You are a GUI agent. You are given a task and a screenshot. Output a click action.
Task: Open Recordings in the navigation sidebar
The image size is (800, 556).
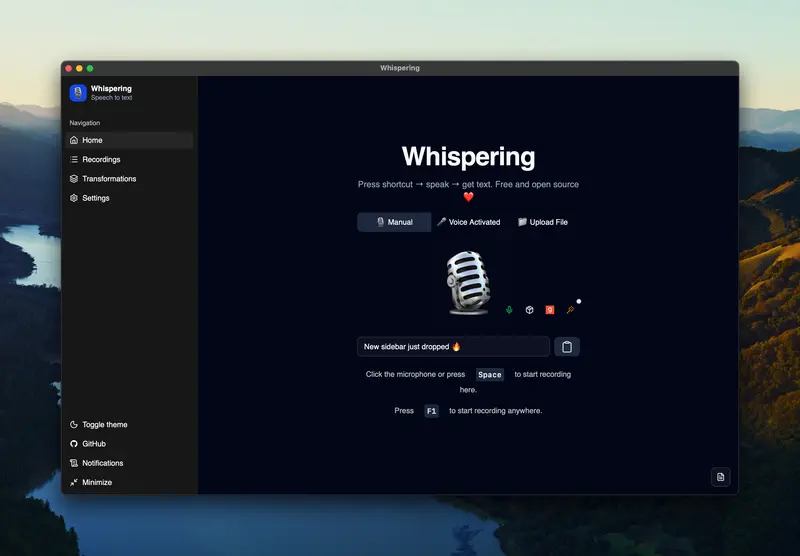click(x=101, y=160)
